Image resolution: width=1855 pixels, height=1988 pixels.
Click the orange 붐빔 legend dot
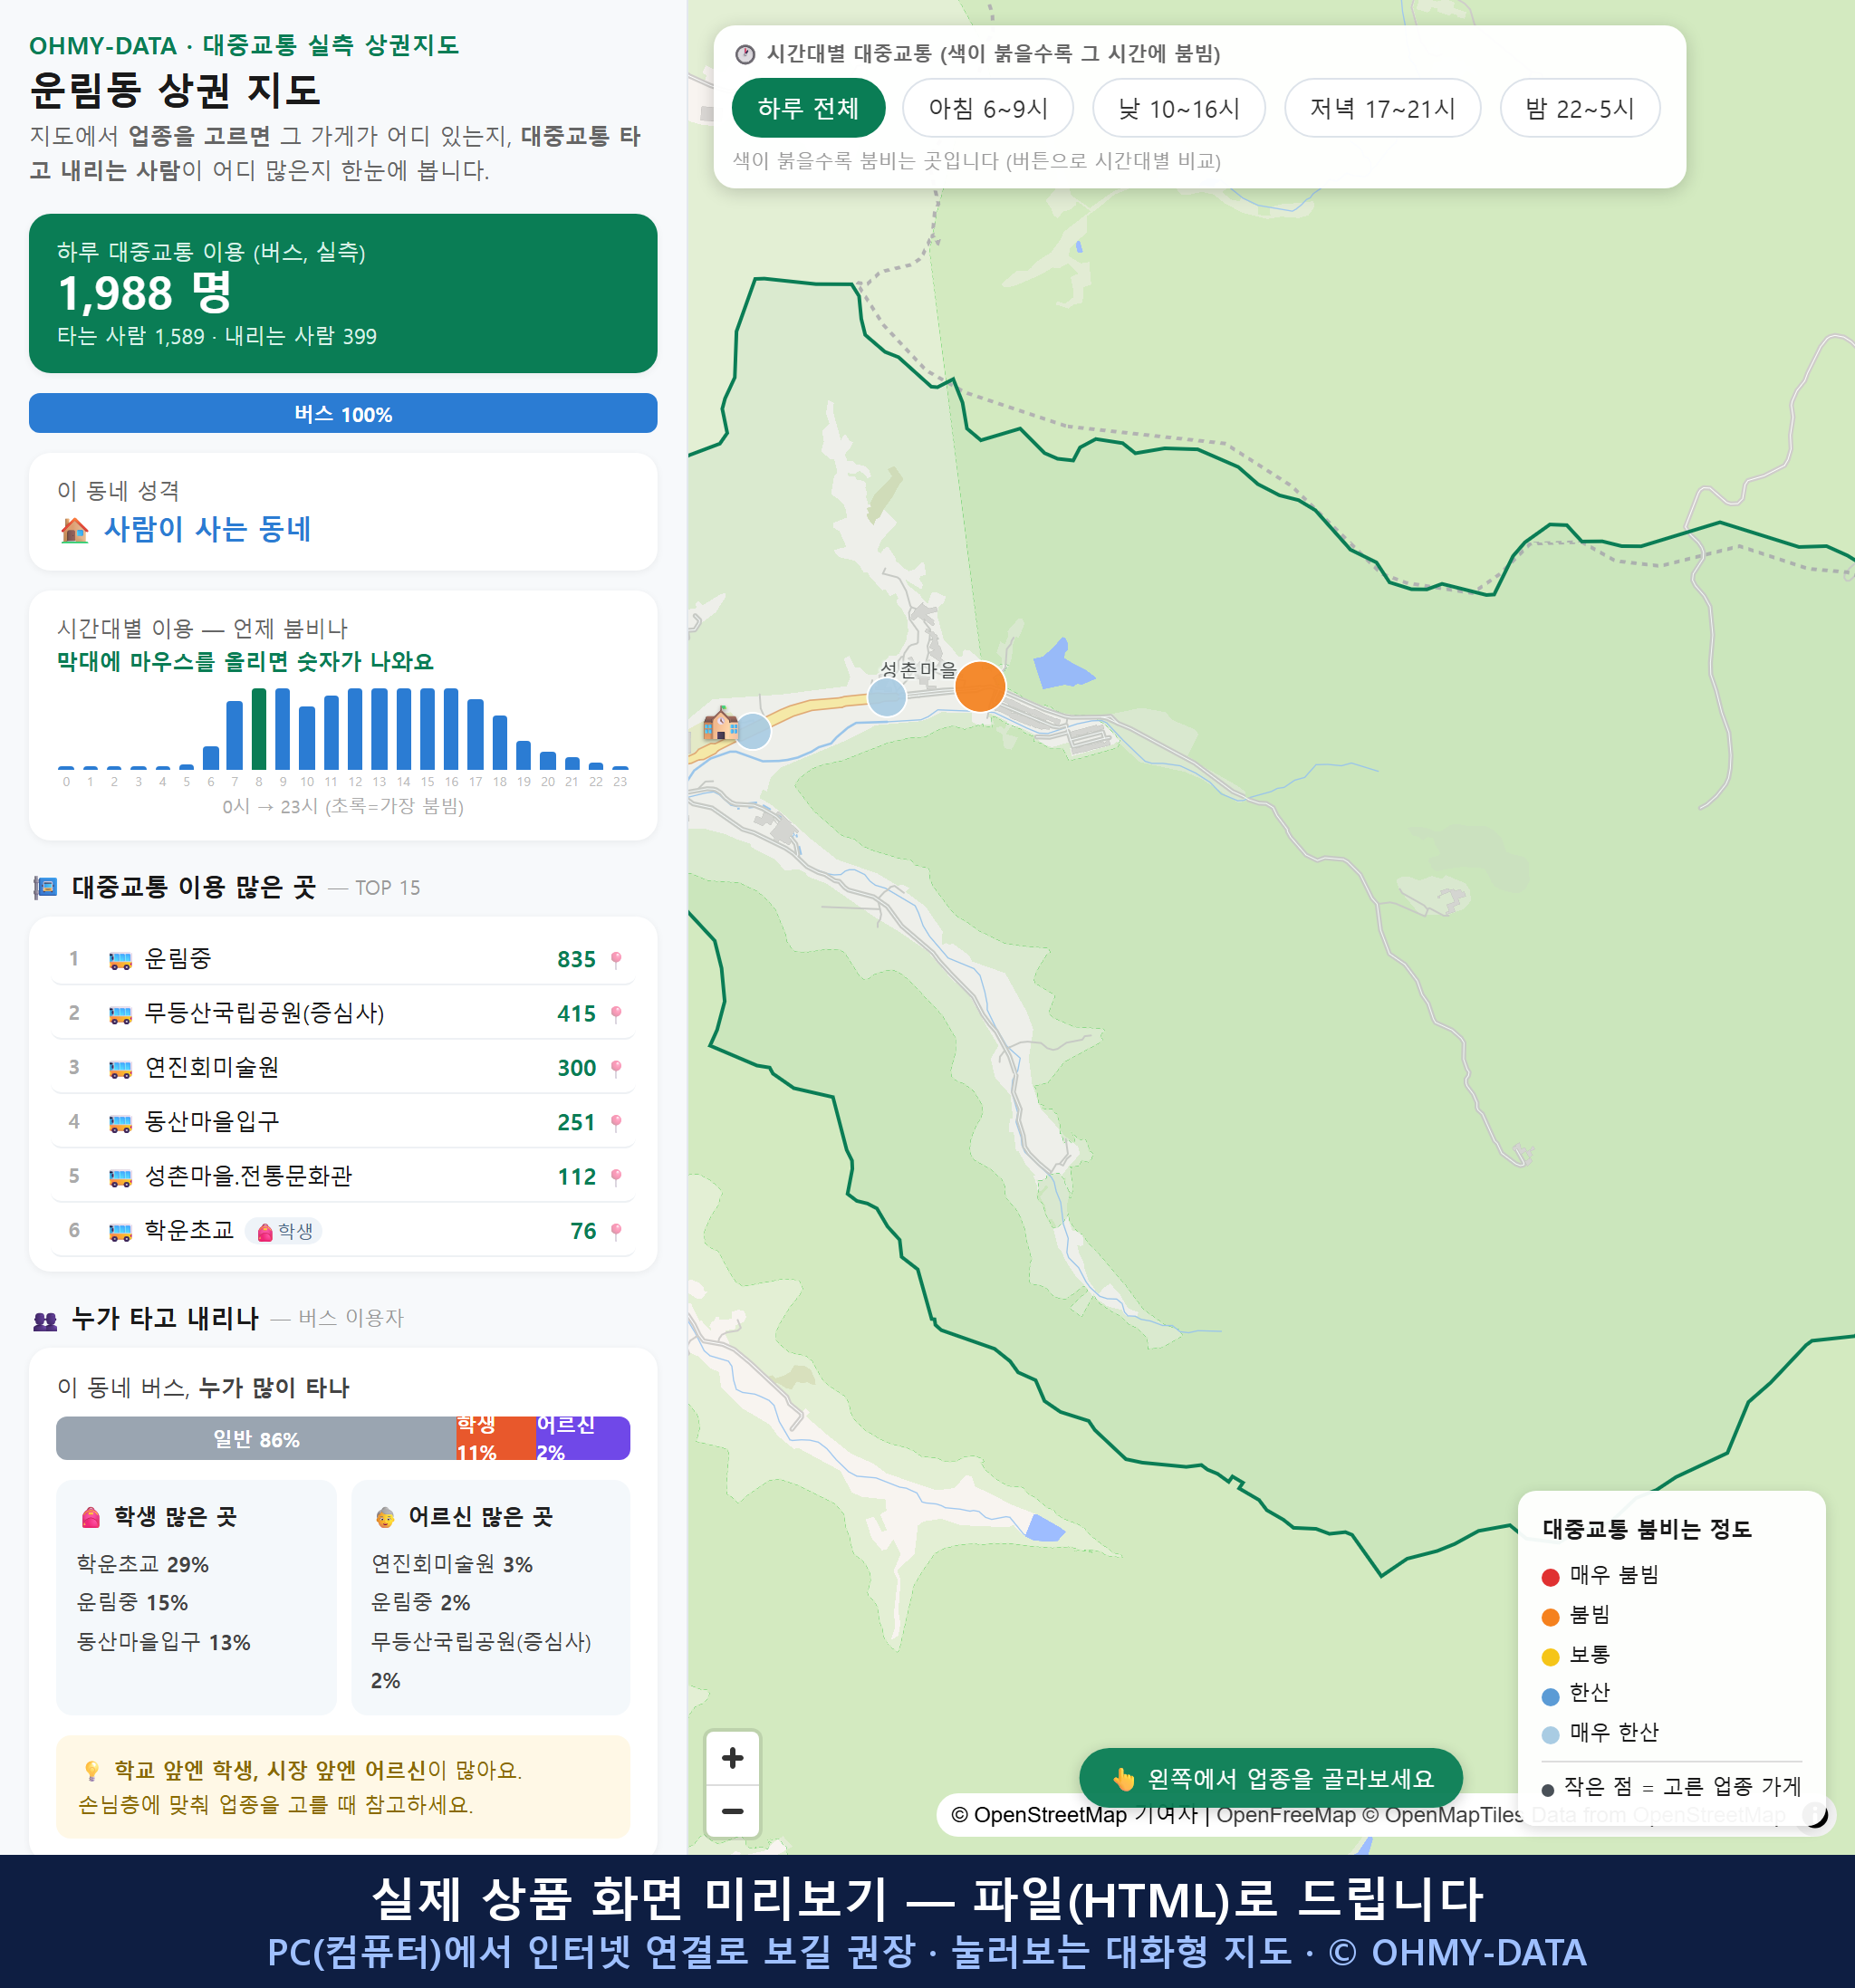(1550, 1617)
